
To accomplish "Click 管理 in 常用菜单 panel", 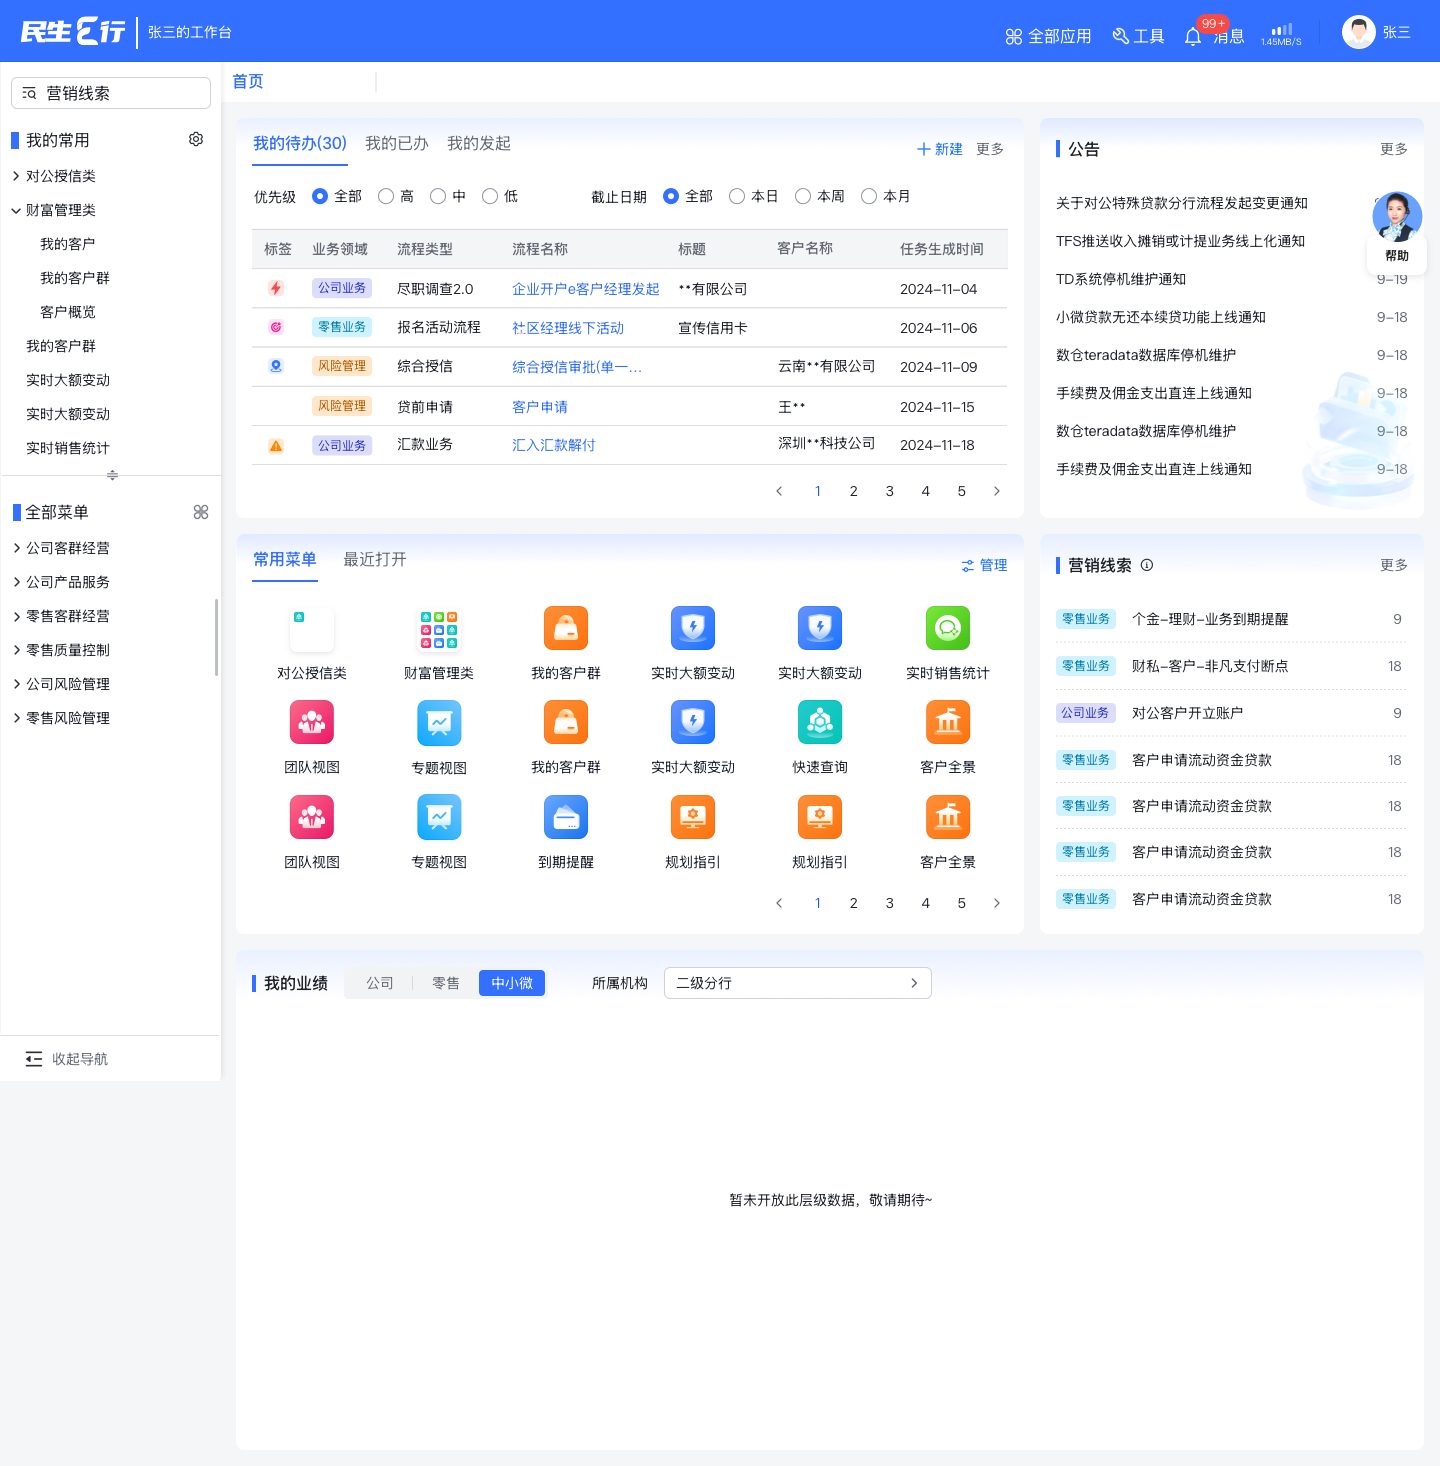I will [x=984, y=566].
